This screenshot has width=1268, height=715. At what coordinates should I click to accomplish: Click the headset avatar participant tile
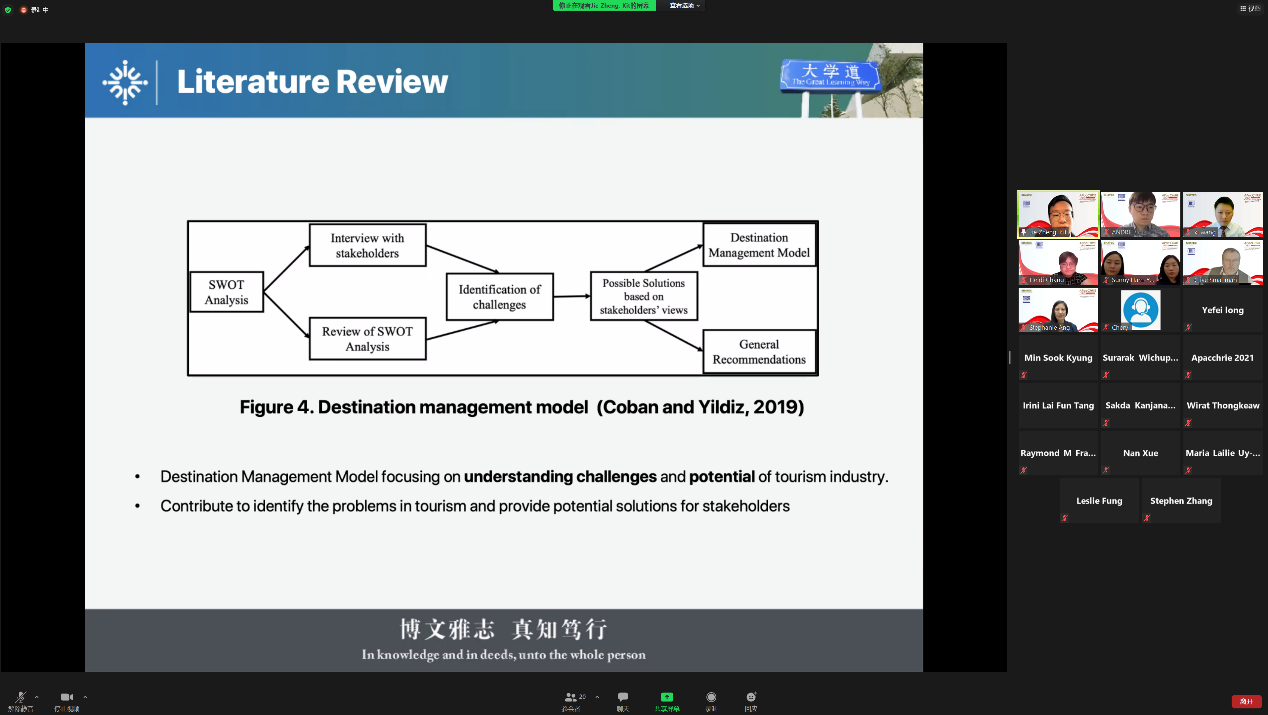click(x=1140, y=310)
